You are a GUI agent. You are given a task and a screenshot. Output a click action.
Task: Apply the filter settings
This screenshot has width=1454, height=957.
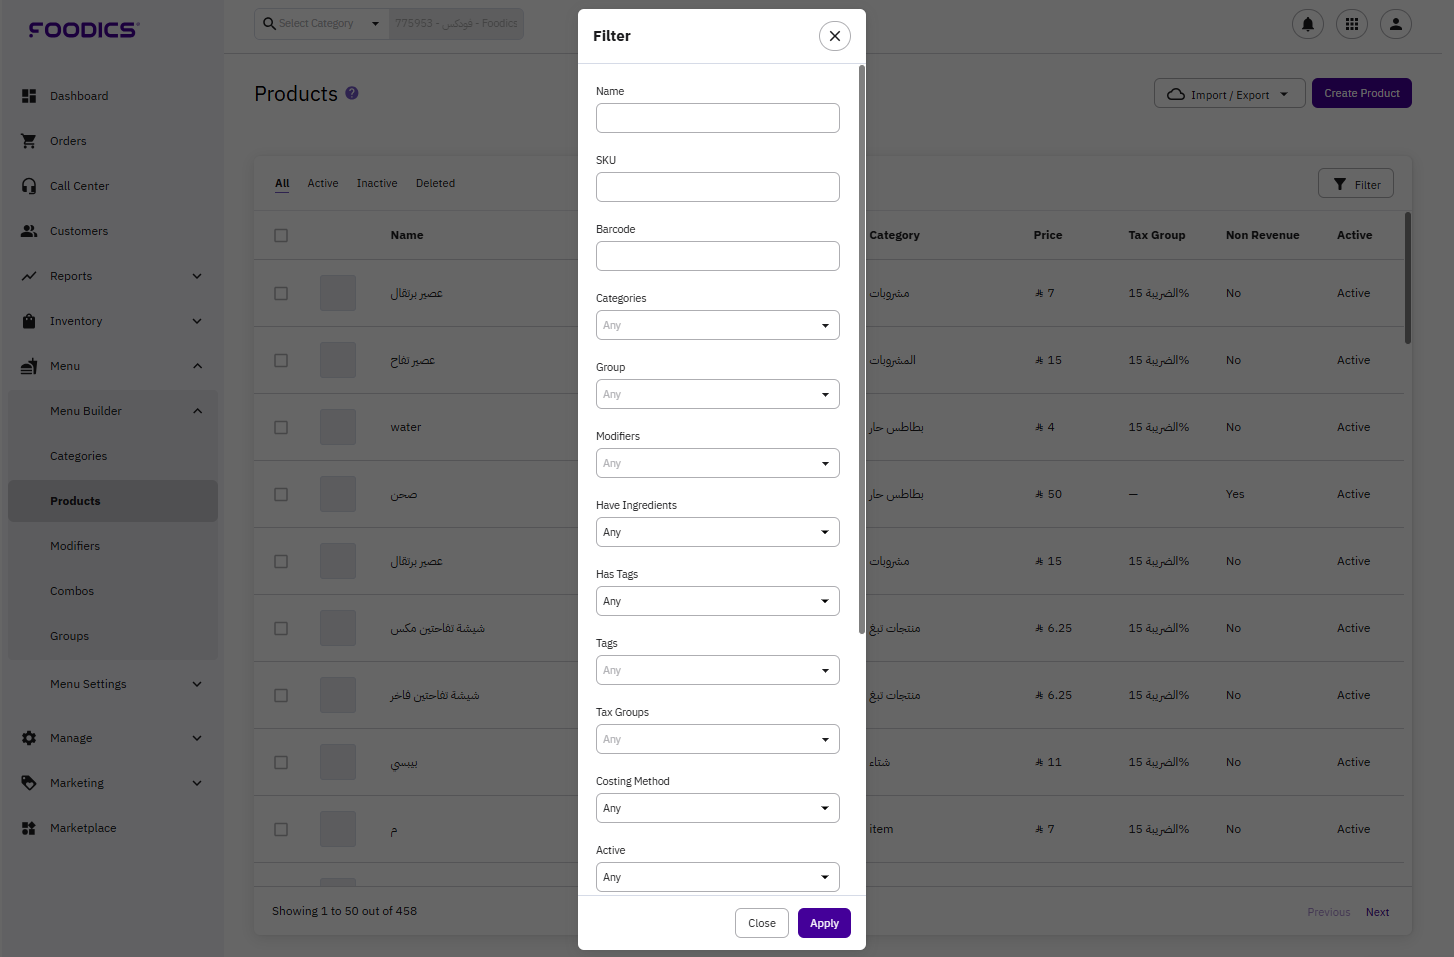click(824, 923)
